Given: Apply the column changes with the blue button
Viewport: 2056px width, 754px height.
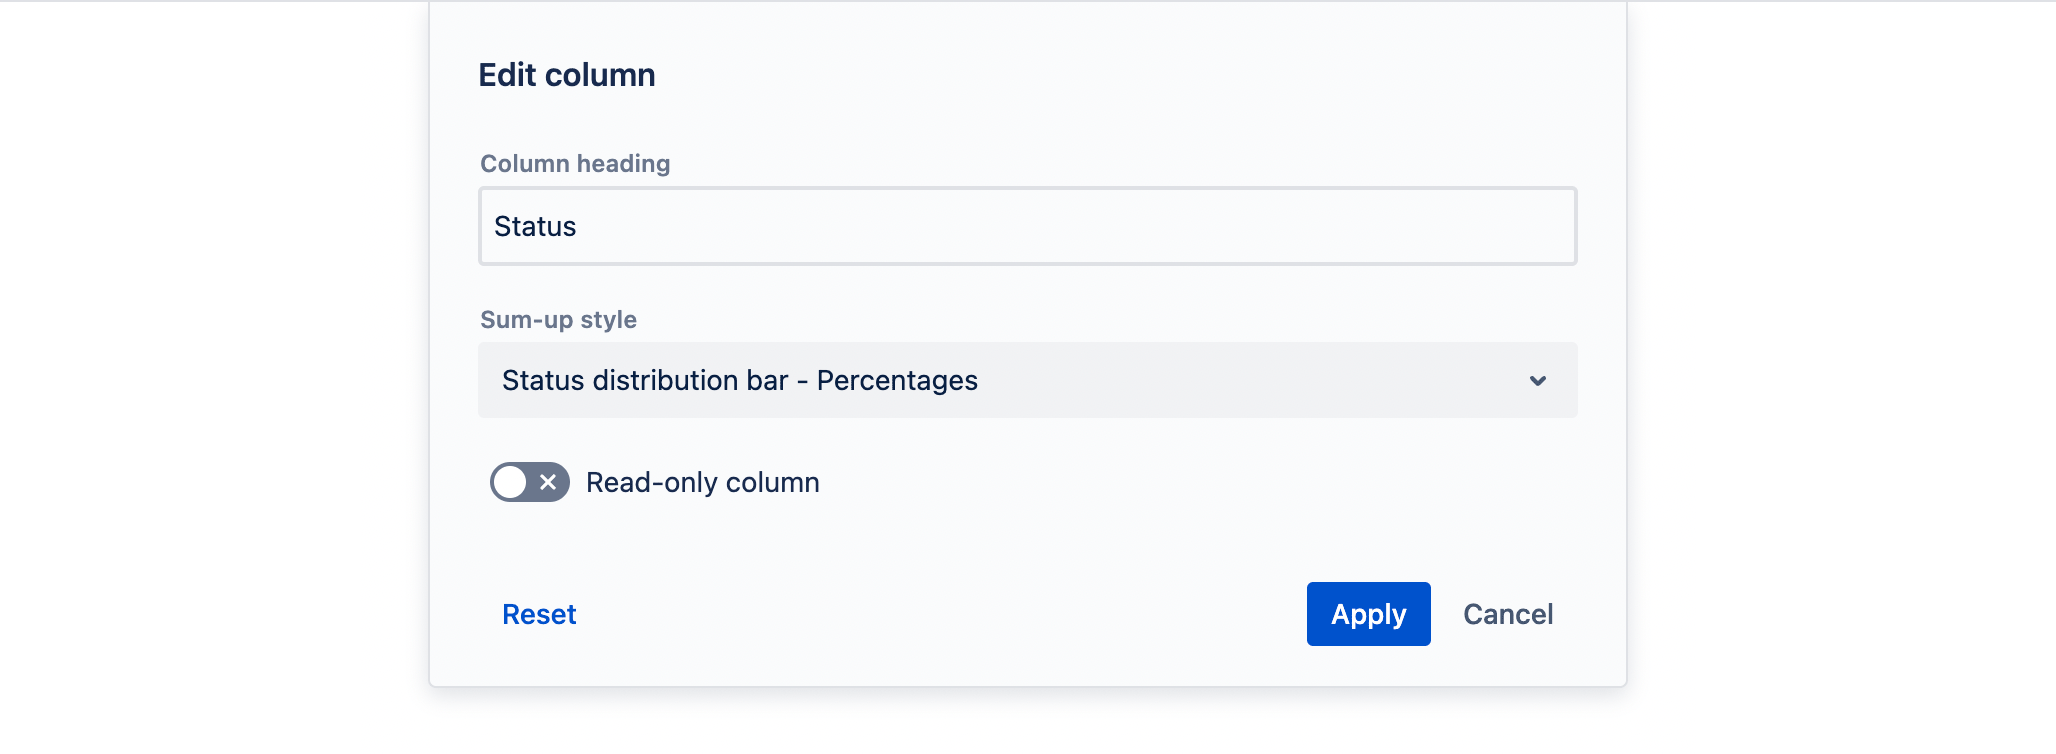Looking at the screenshot, I should pyautogui.click(x=1368, y=614).
